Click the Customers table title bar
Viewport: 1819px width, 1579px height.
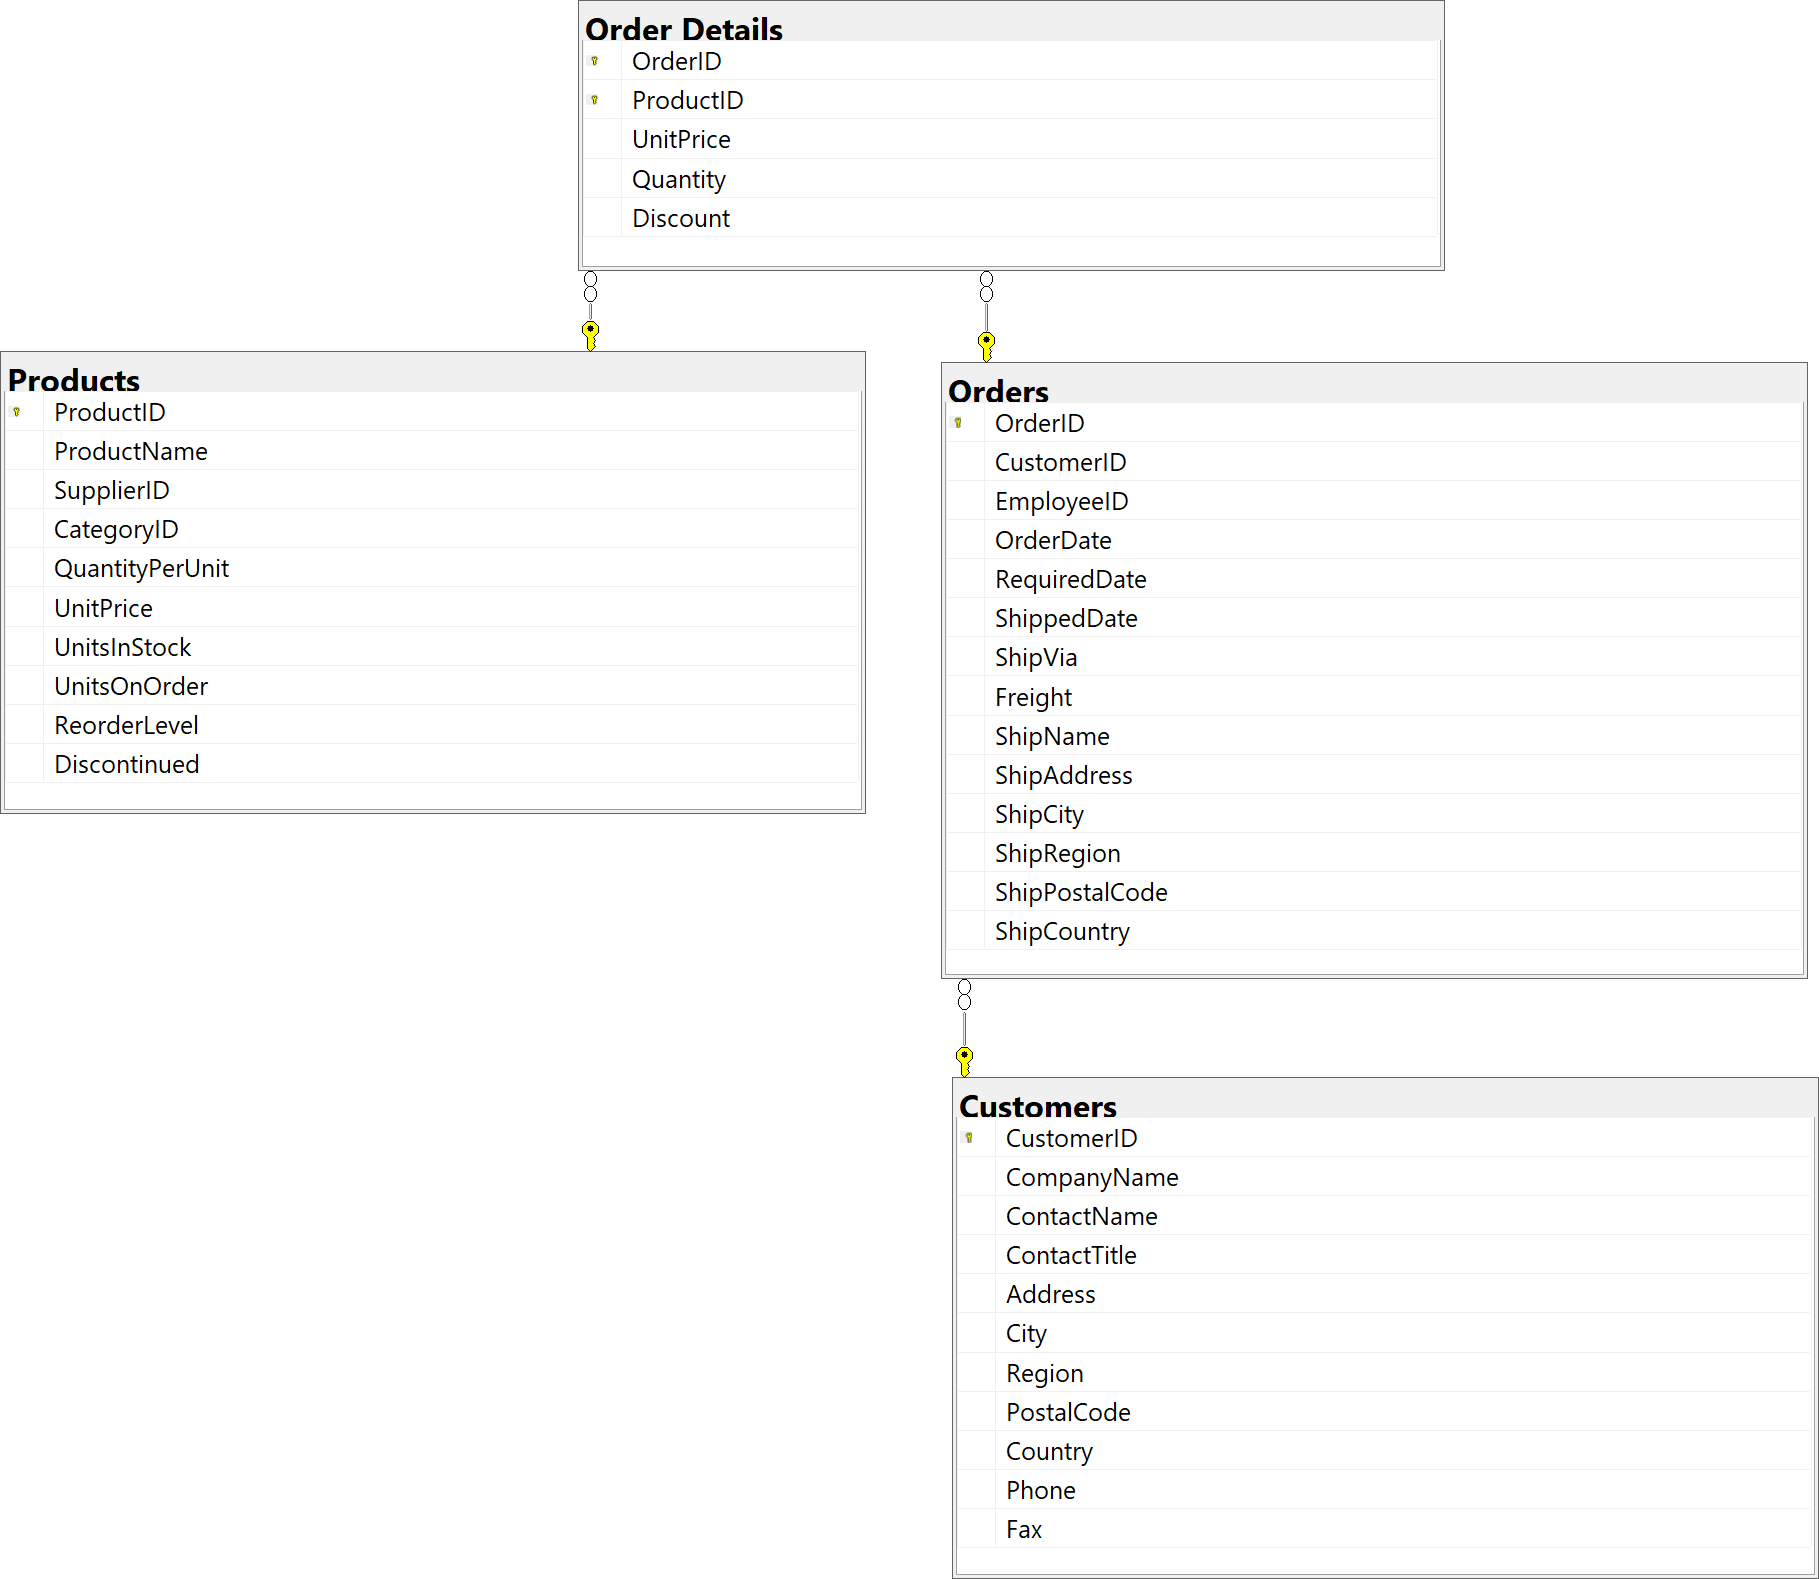point(1038,1106)
